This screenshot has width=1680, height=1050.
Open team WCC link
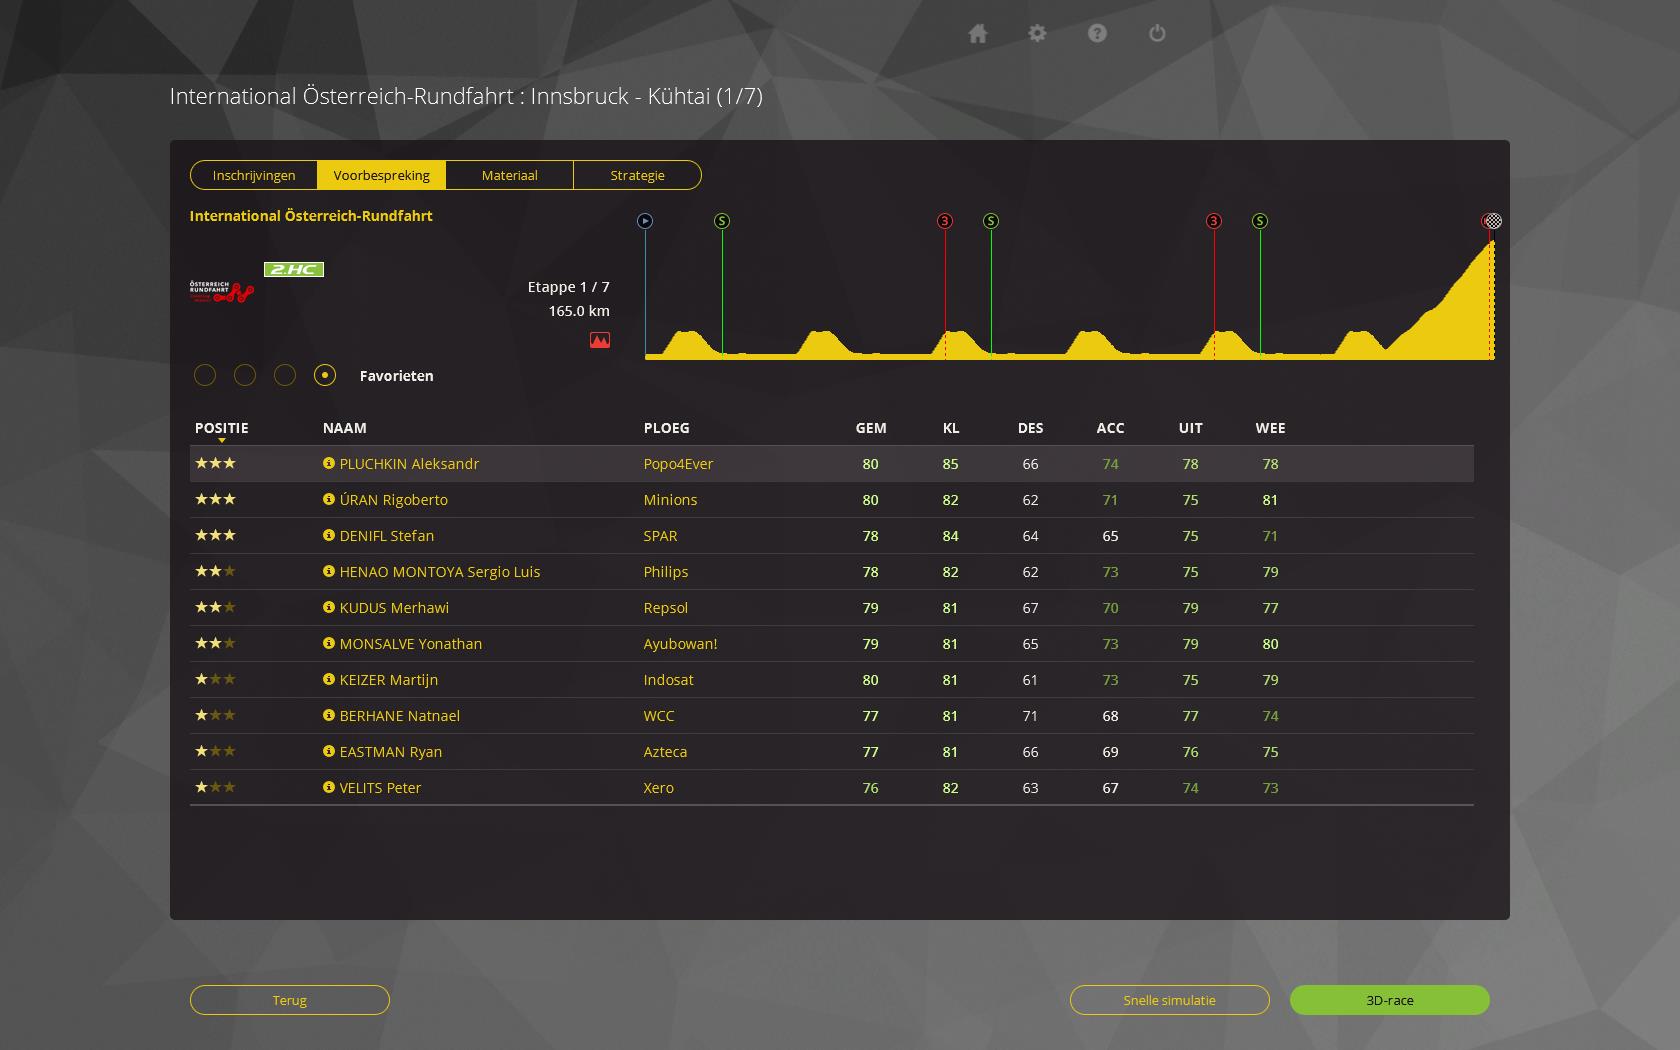pyautogui.click(x=659, y=716)
